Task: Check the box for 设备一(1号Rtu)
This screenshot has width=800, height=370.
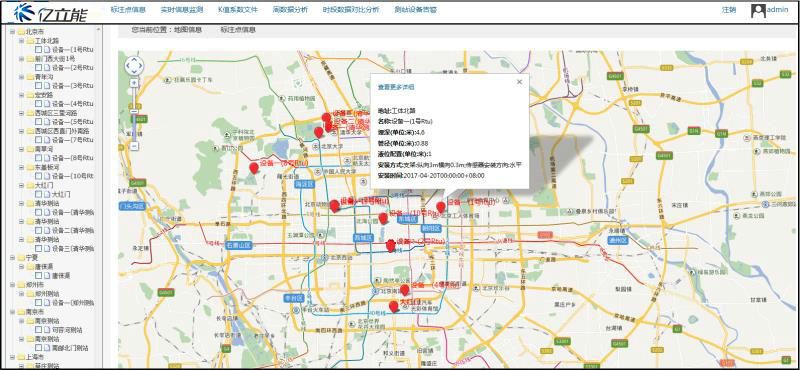Action: point(38,50)
